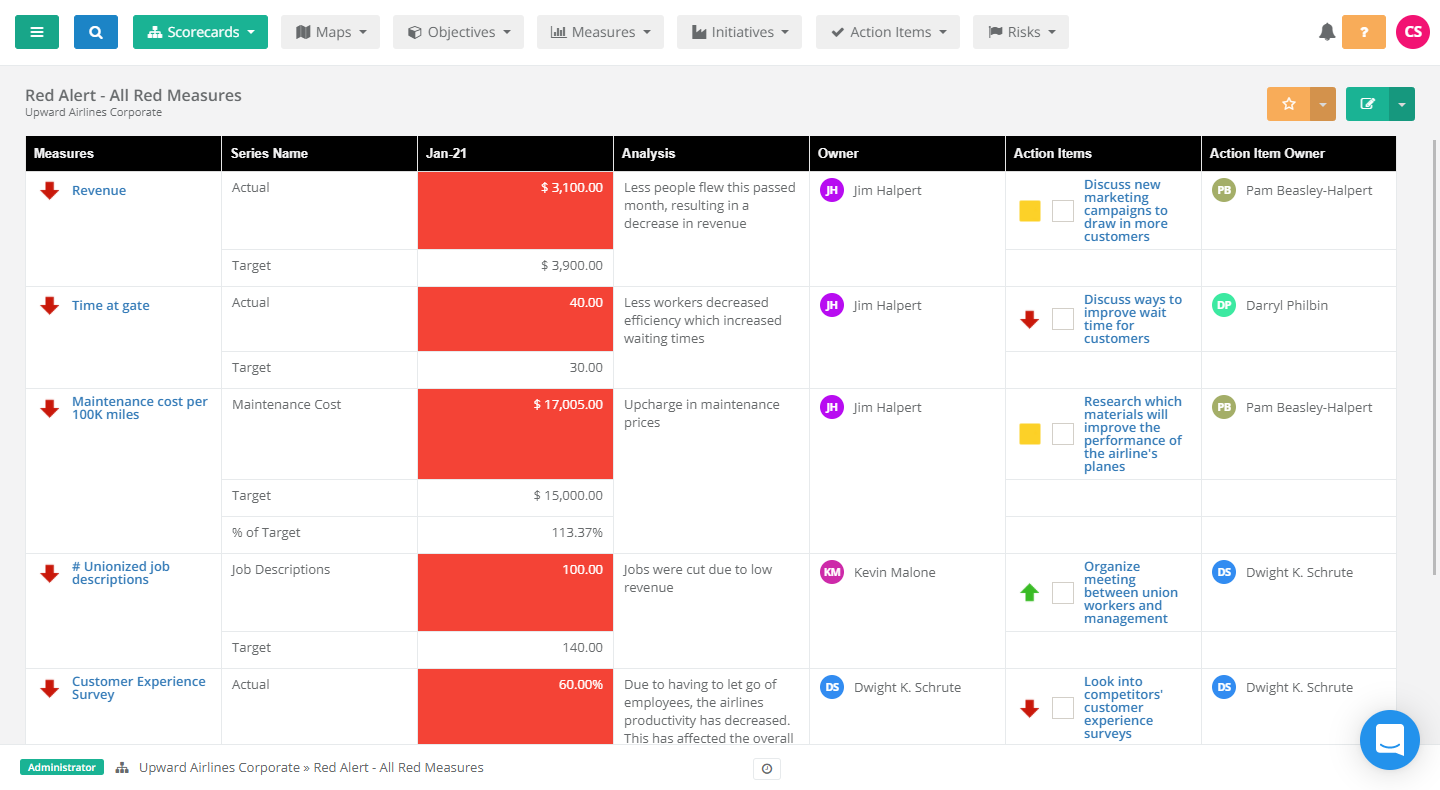
Task: Open the Scorecards dropdown
Action: 200,31
